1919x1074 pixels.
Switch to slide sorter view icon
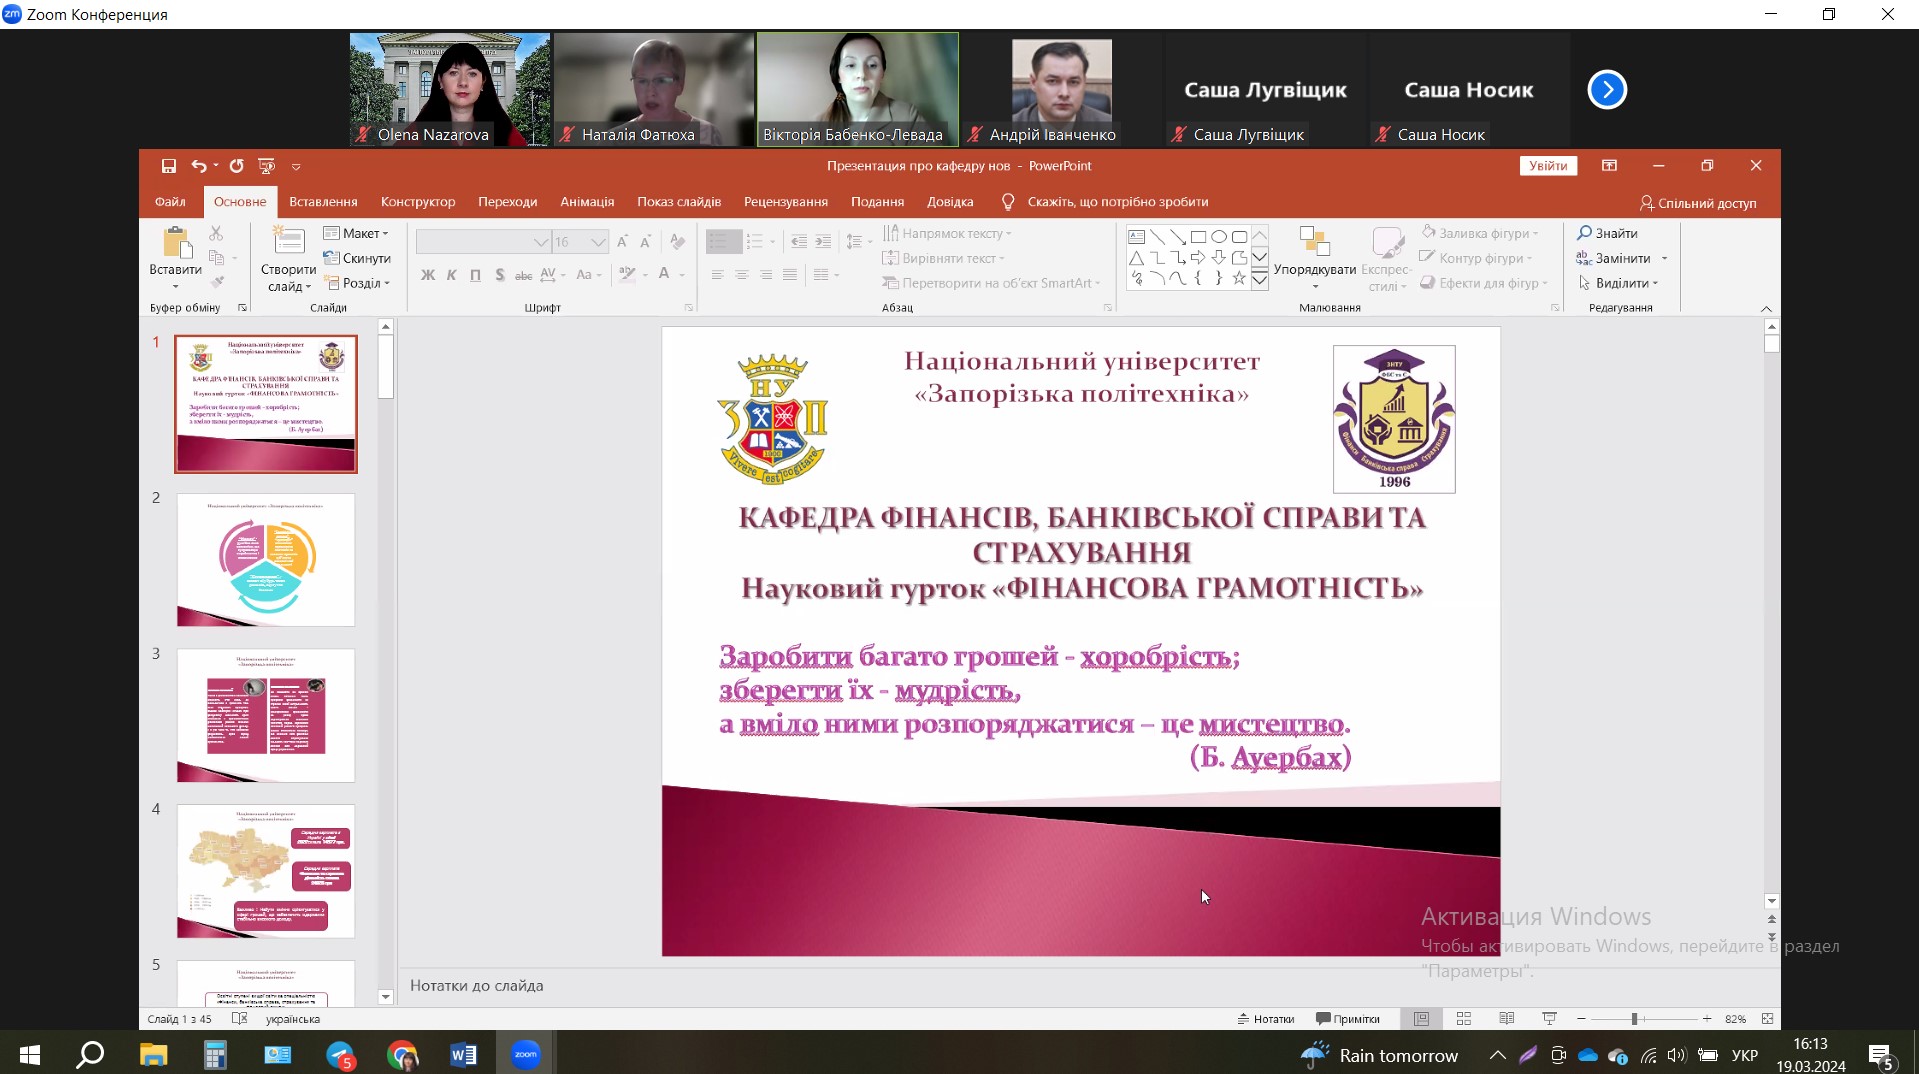pyautogui.click(x=1464, y=1019)
